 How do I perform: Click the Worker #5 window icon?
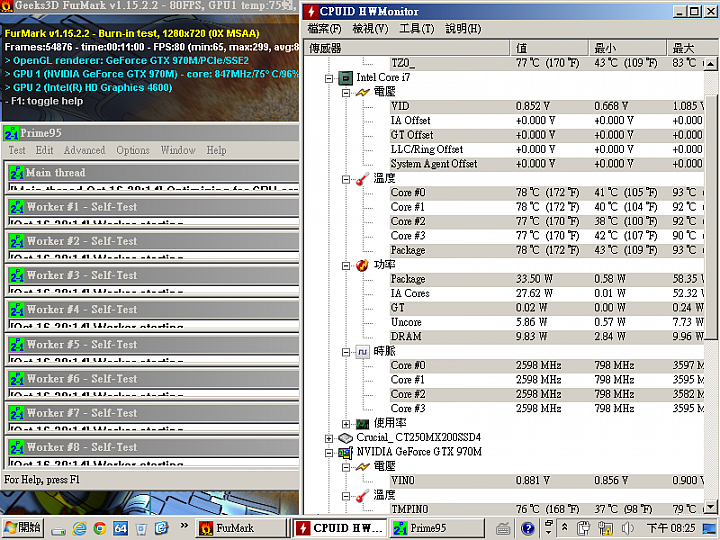[x=17, y=344]
